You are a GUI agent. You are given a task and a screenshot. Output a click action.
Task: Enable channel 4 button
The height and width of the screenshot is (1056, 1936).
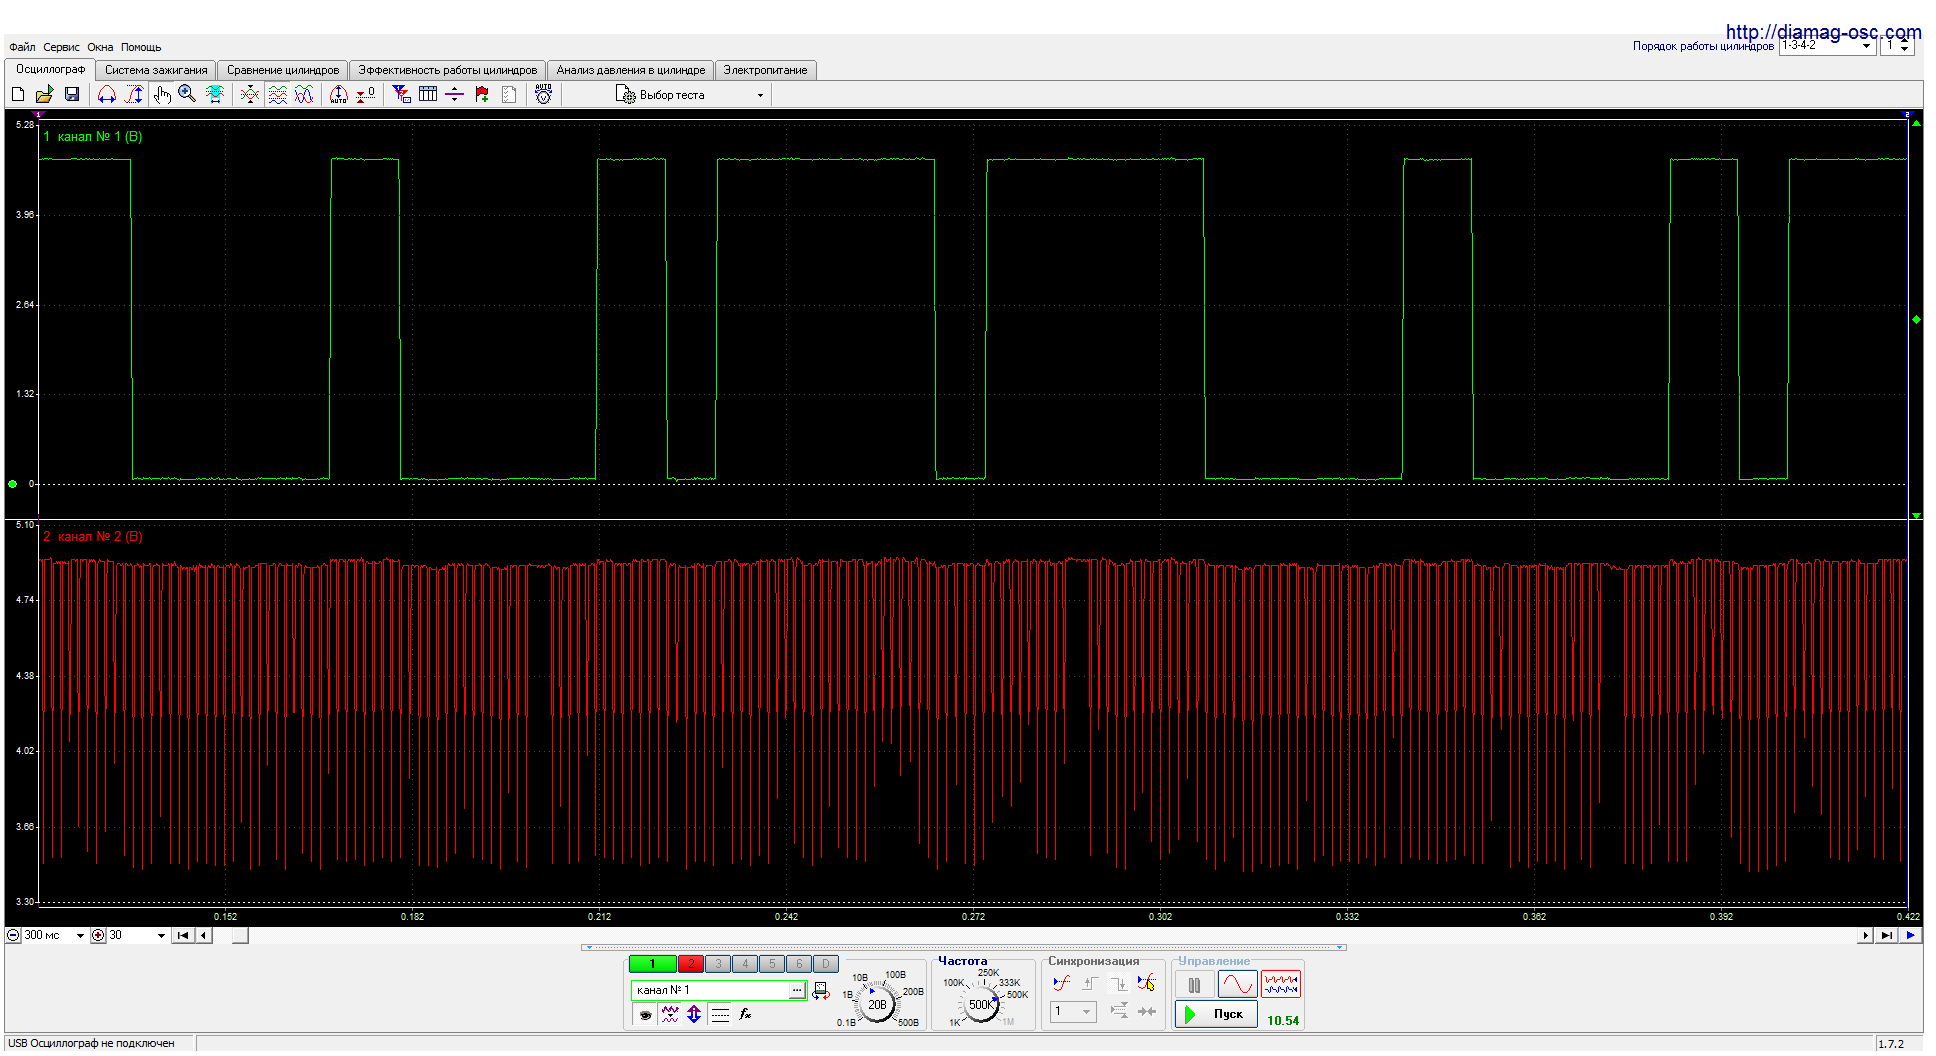(x=745, y=964)
